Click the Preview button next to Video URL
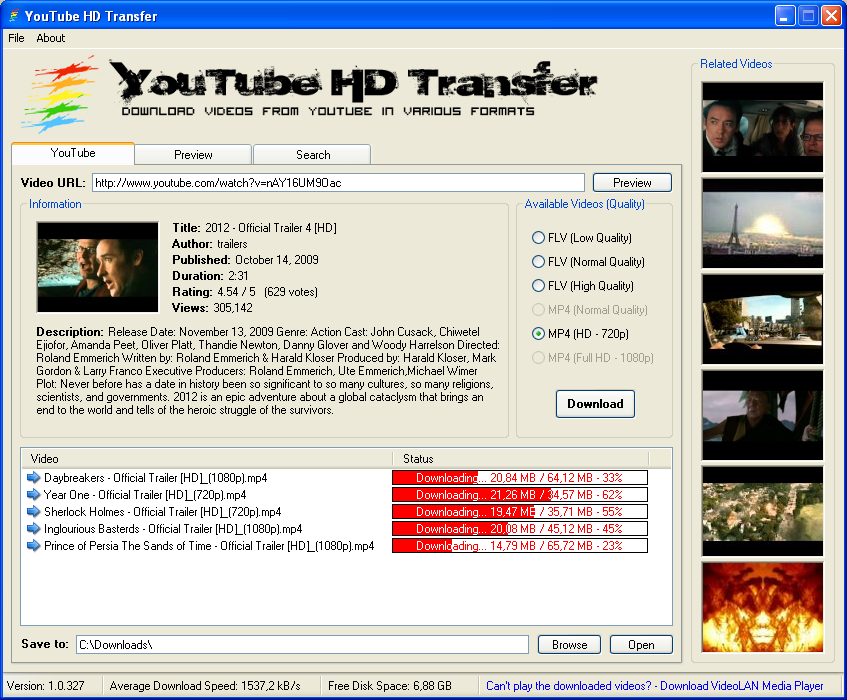The image size is (847, 700). 632,183
